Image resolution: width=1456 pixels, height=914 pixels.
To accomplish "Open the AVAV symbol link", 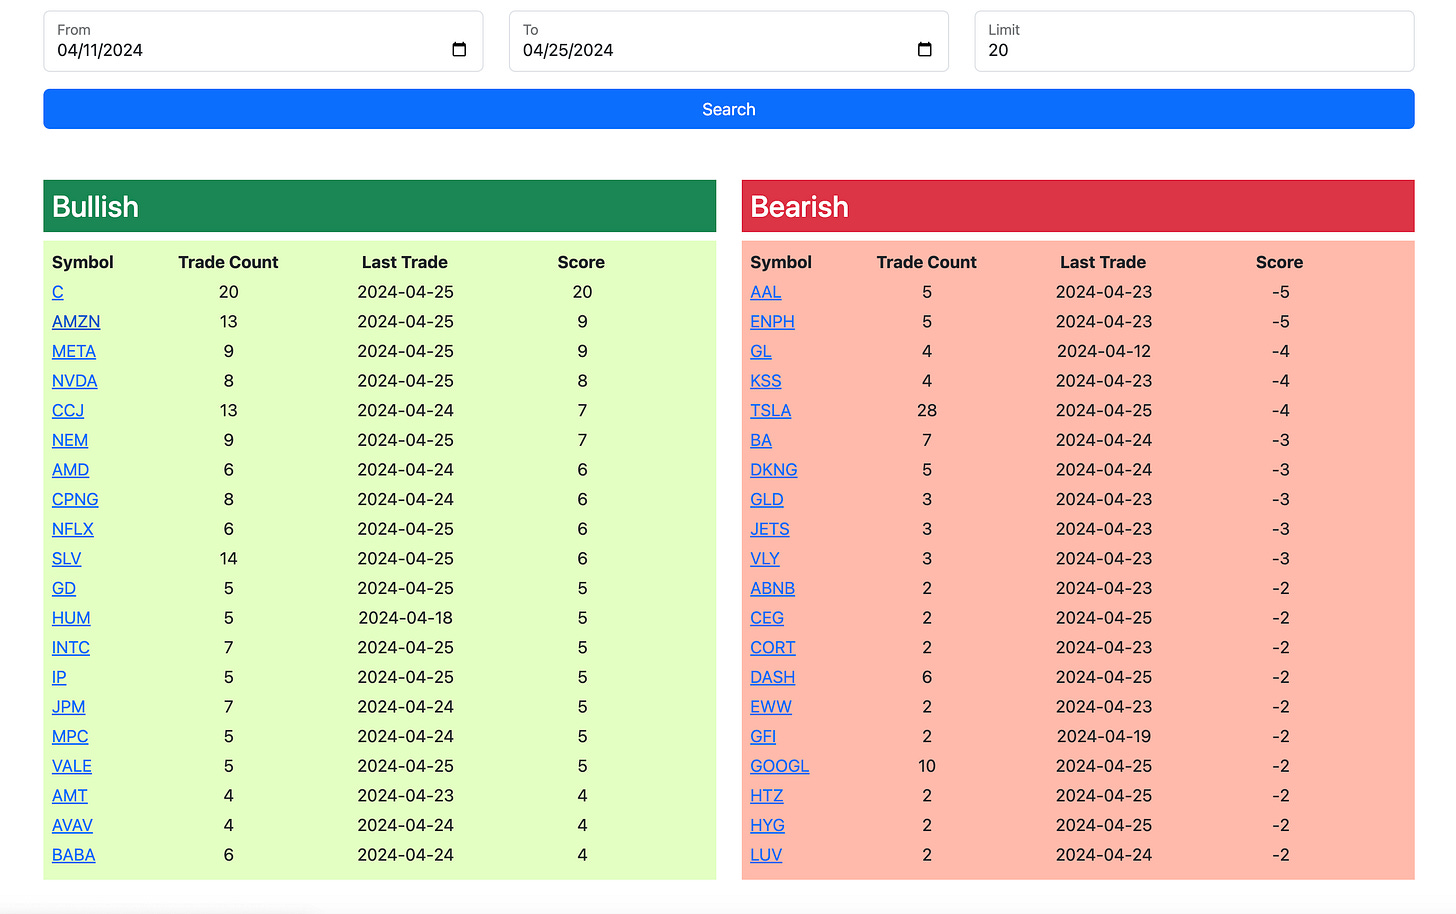I will pos(72,825).
